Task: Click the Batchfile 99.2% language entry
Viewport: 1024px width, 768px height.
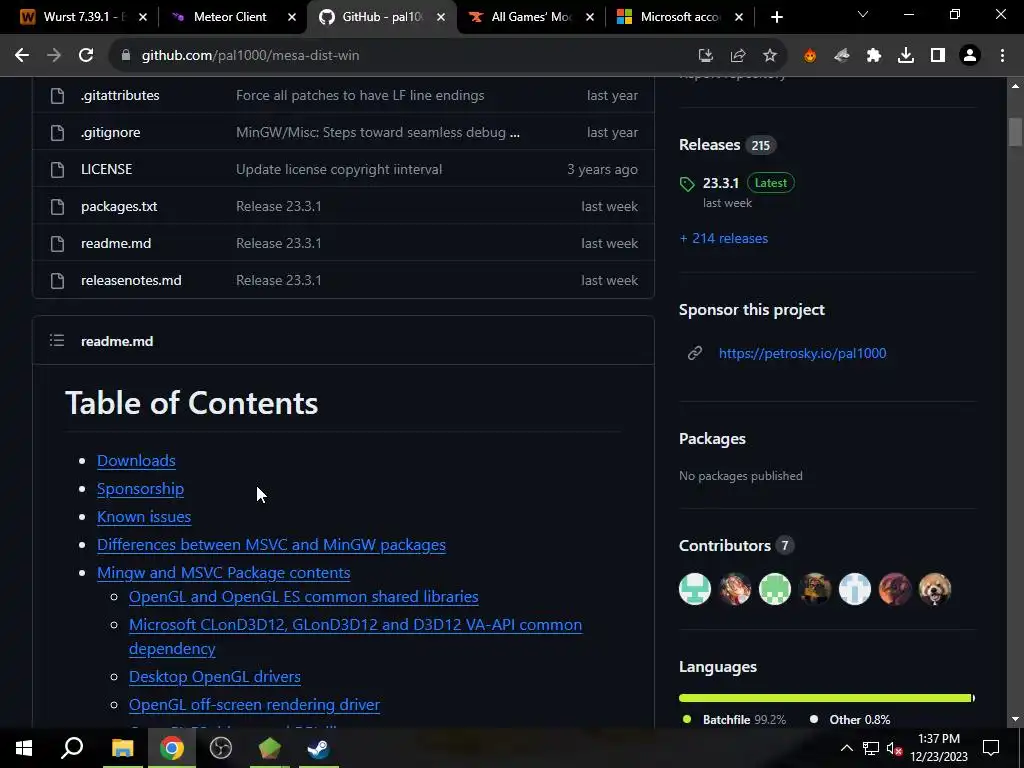Action: [734, 720]
